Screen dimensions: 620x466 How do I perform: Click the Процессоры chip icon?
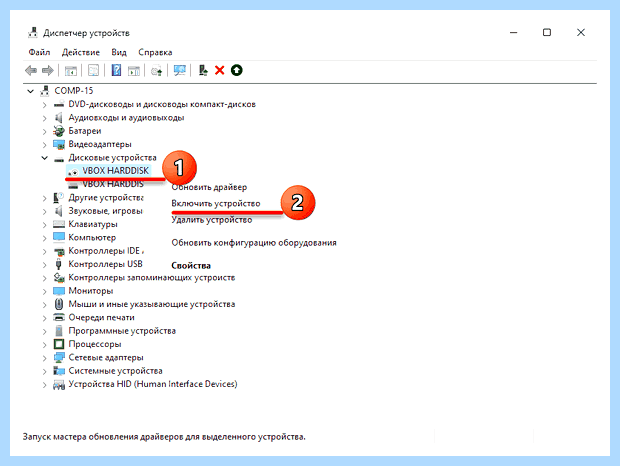tap(59, 344)
